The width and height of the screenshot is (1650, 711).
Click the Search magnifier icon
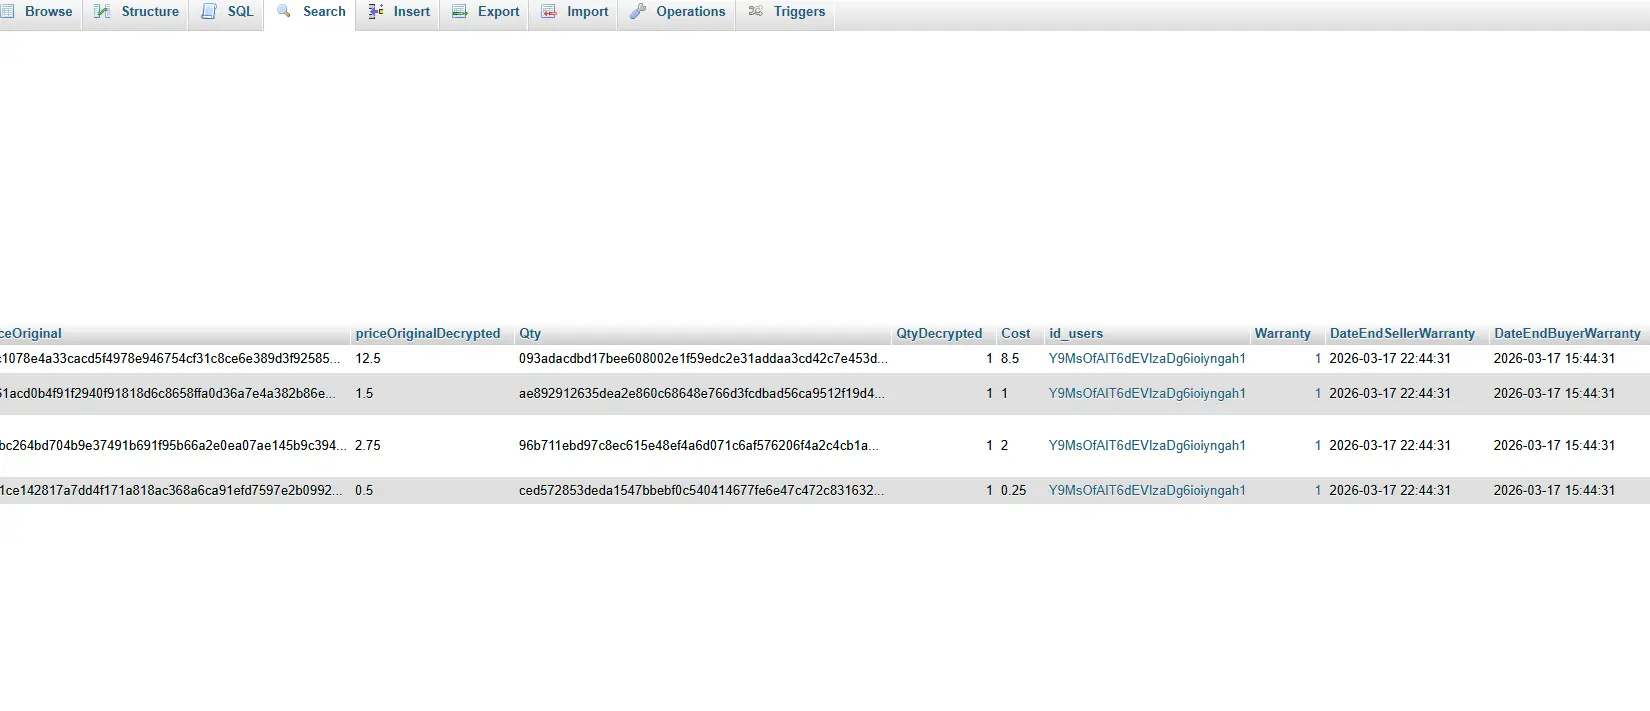point(284,11)
